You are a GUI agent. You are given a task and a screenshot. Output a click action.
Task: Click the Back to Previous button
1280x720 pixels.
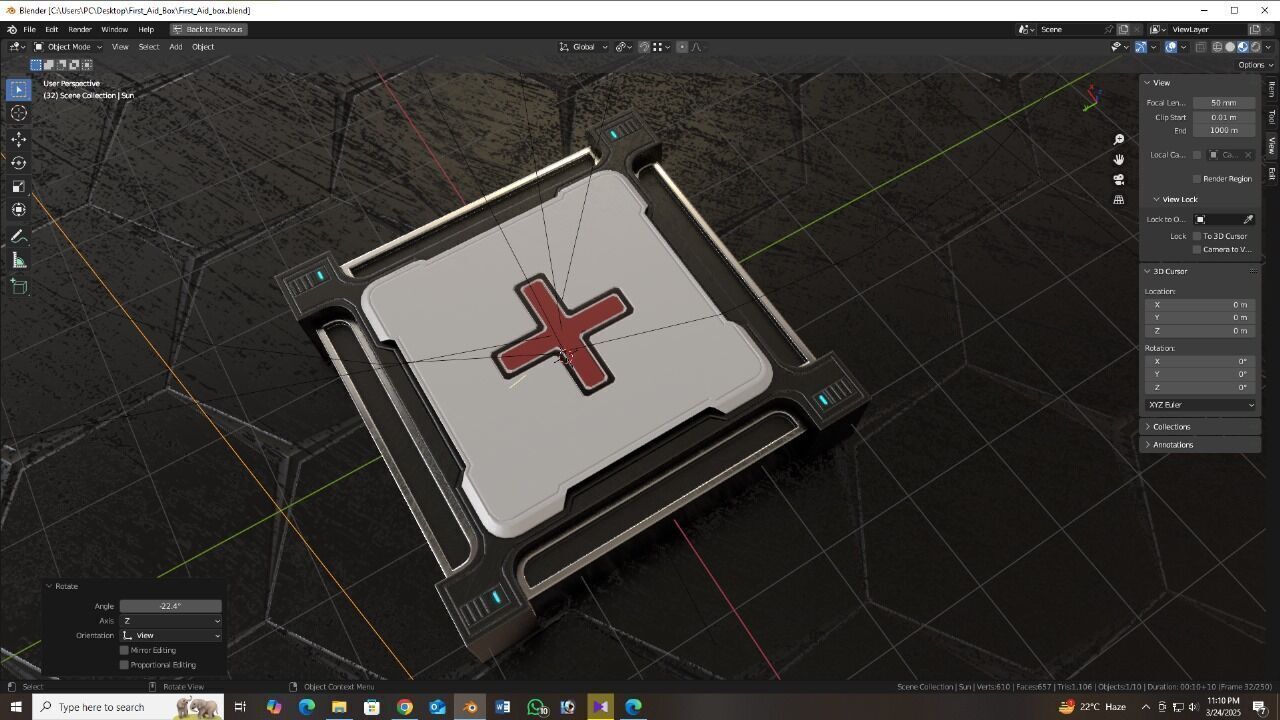tap(208, 29)
